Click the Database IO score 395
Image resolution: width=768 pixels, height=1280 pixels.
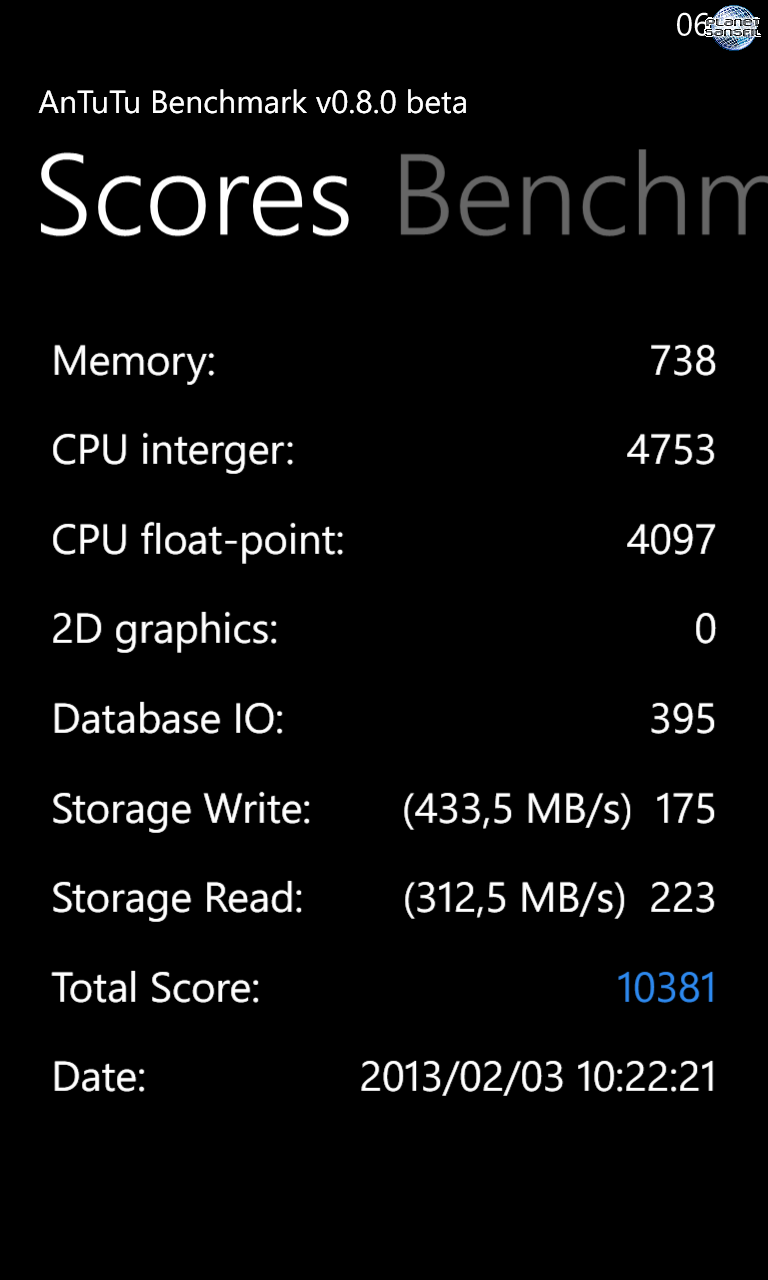pyautogui.click(x=683, y=720)
